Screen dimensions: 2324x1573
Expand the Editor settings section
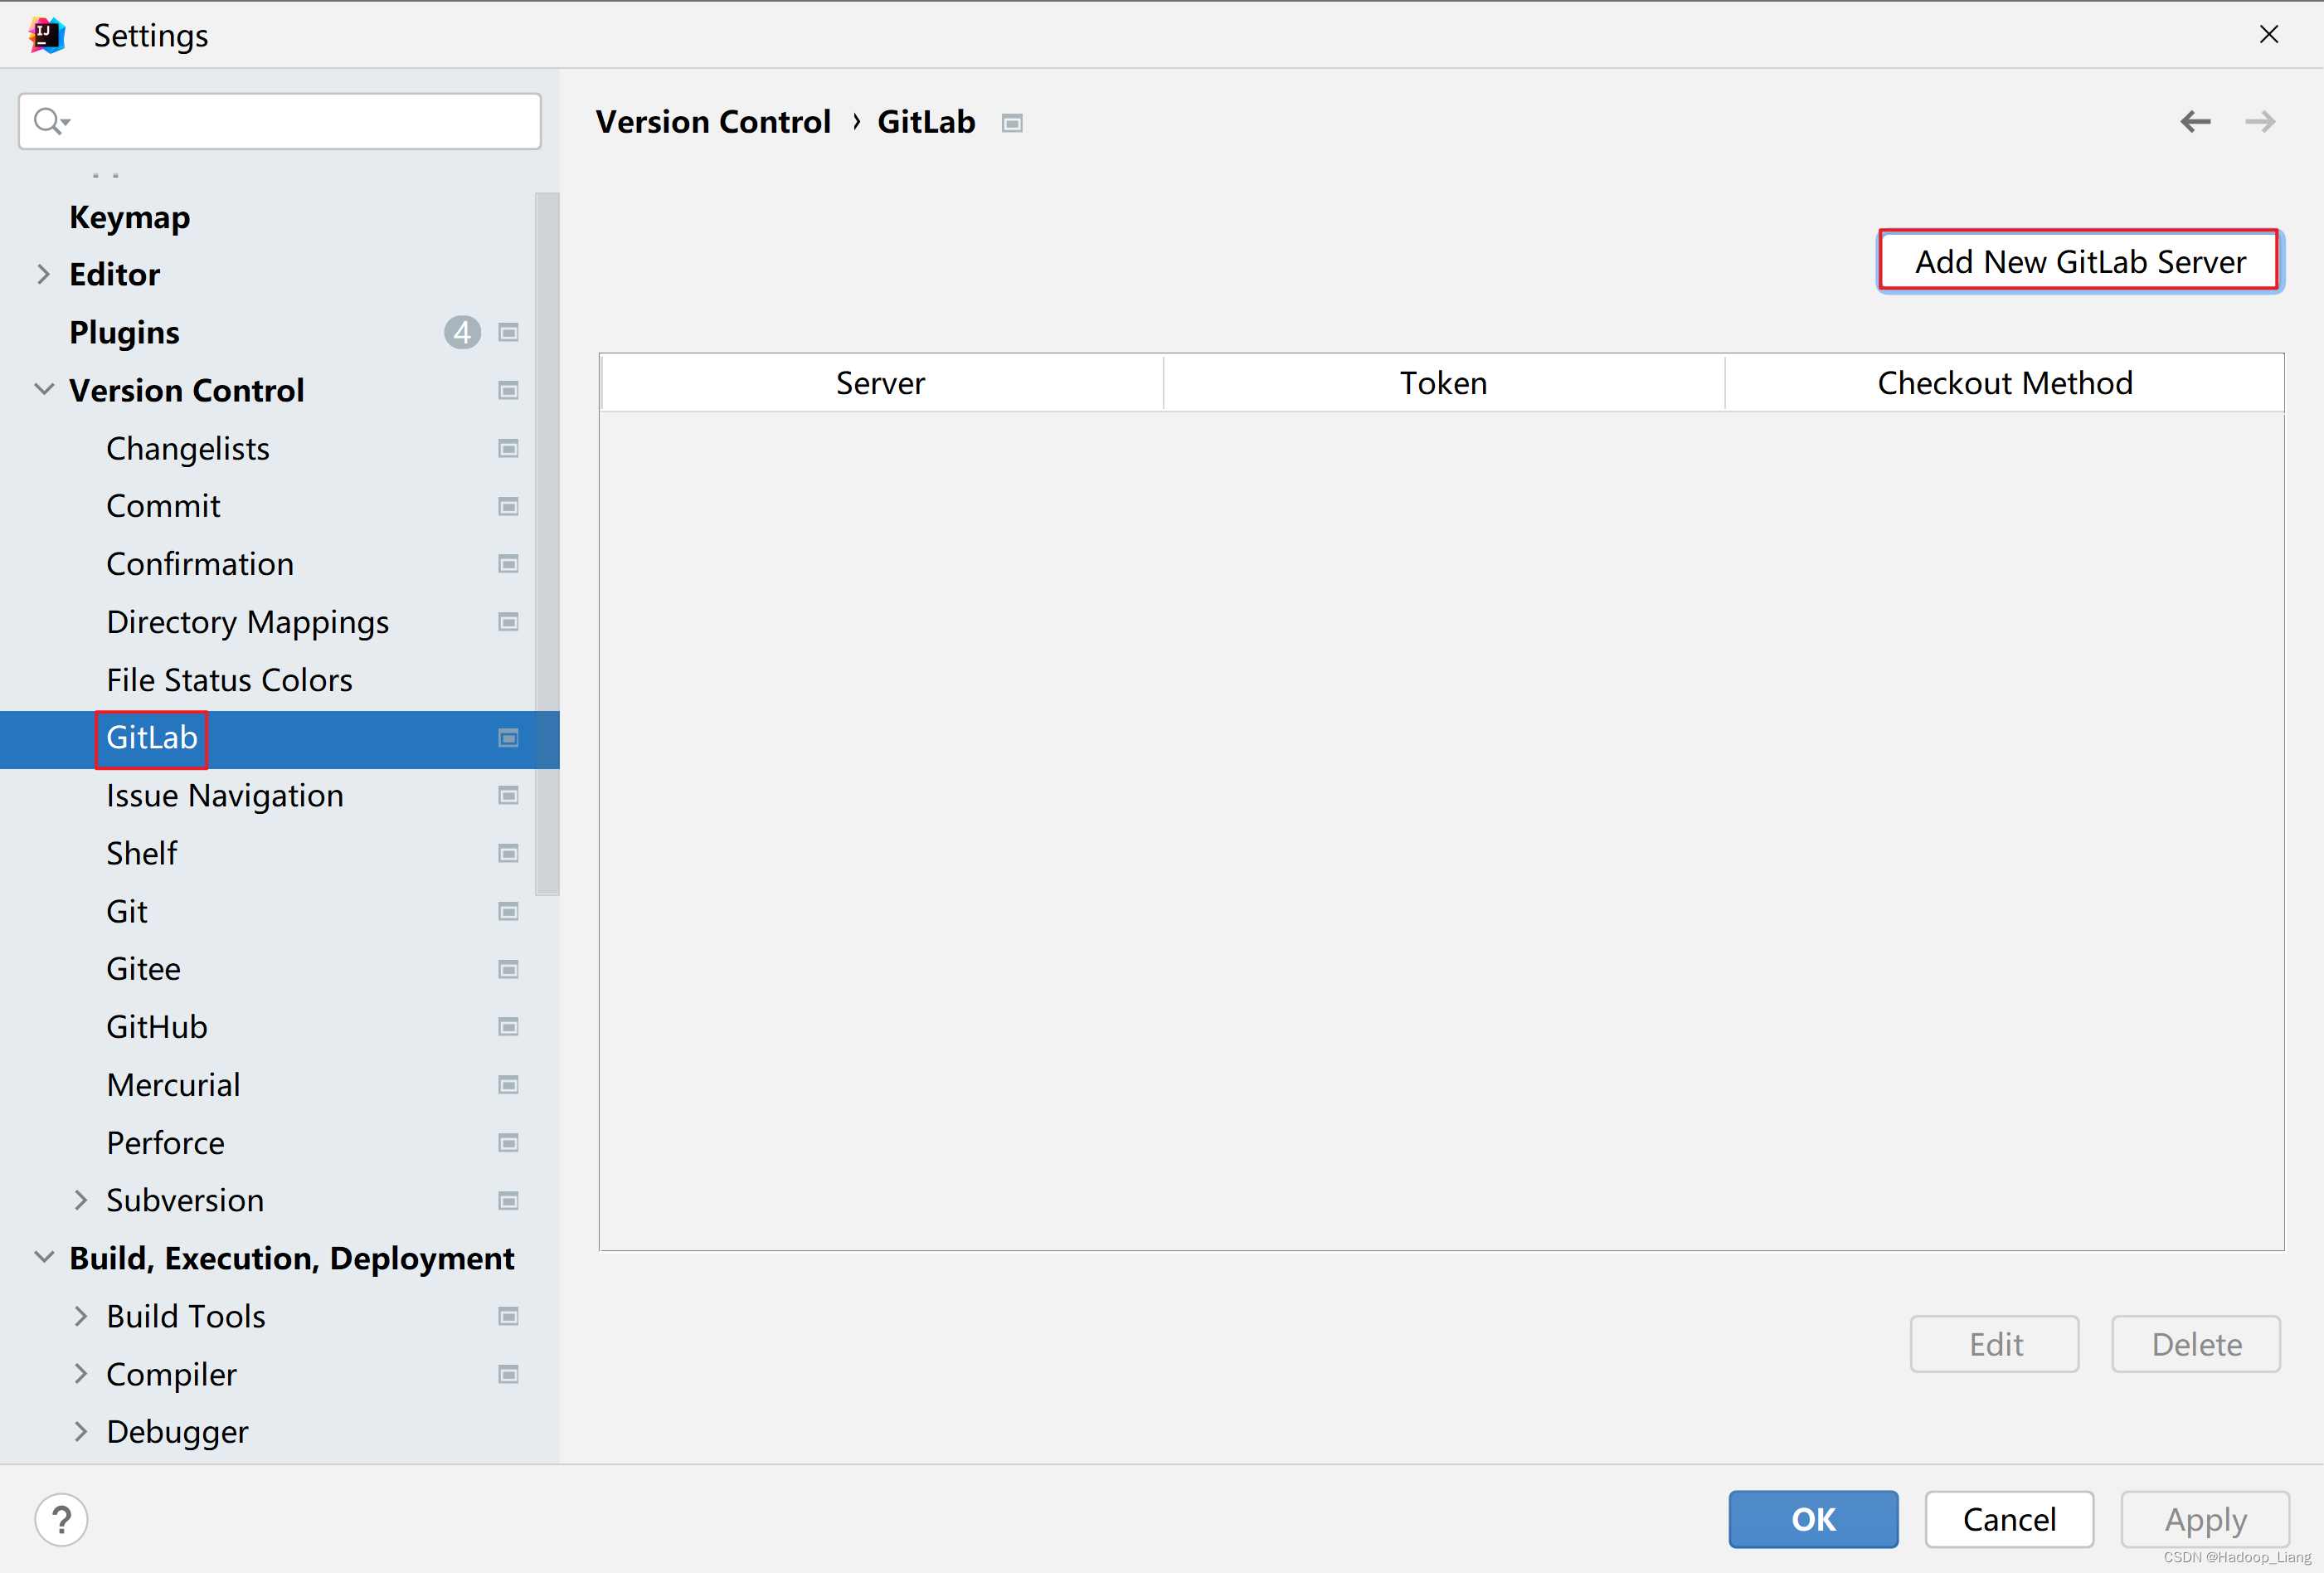click(43, 274)
